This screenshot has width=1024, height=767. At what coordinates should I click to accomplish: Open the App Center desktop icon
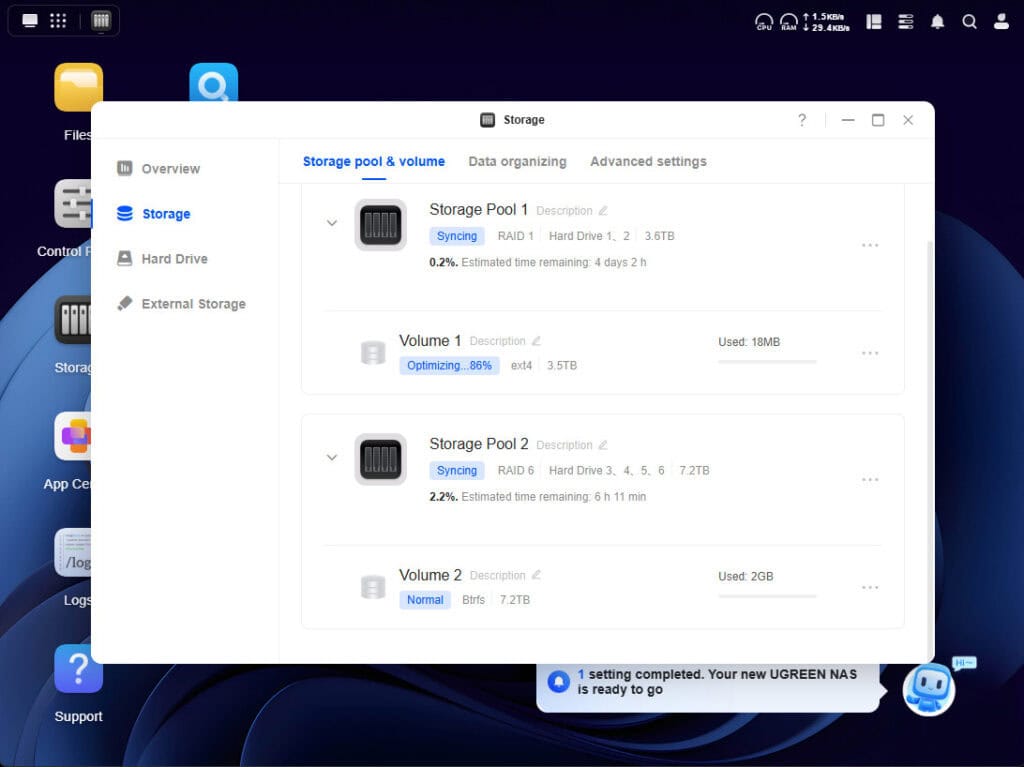click(x=75, y=437)
